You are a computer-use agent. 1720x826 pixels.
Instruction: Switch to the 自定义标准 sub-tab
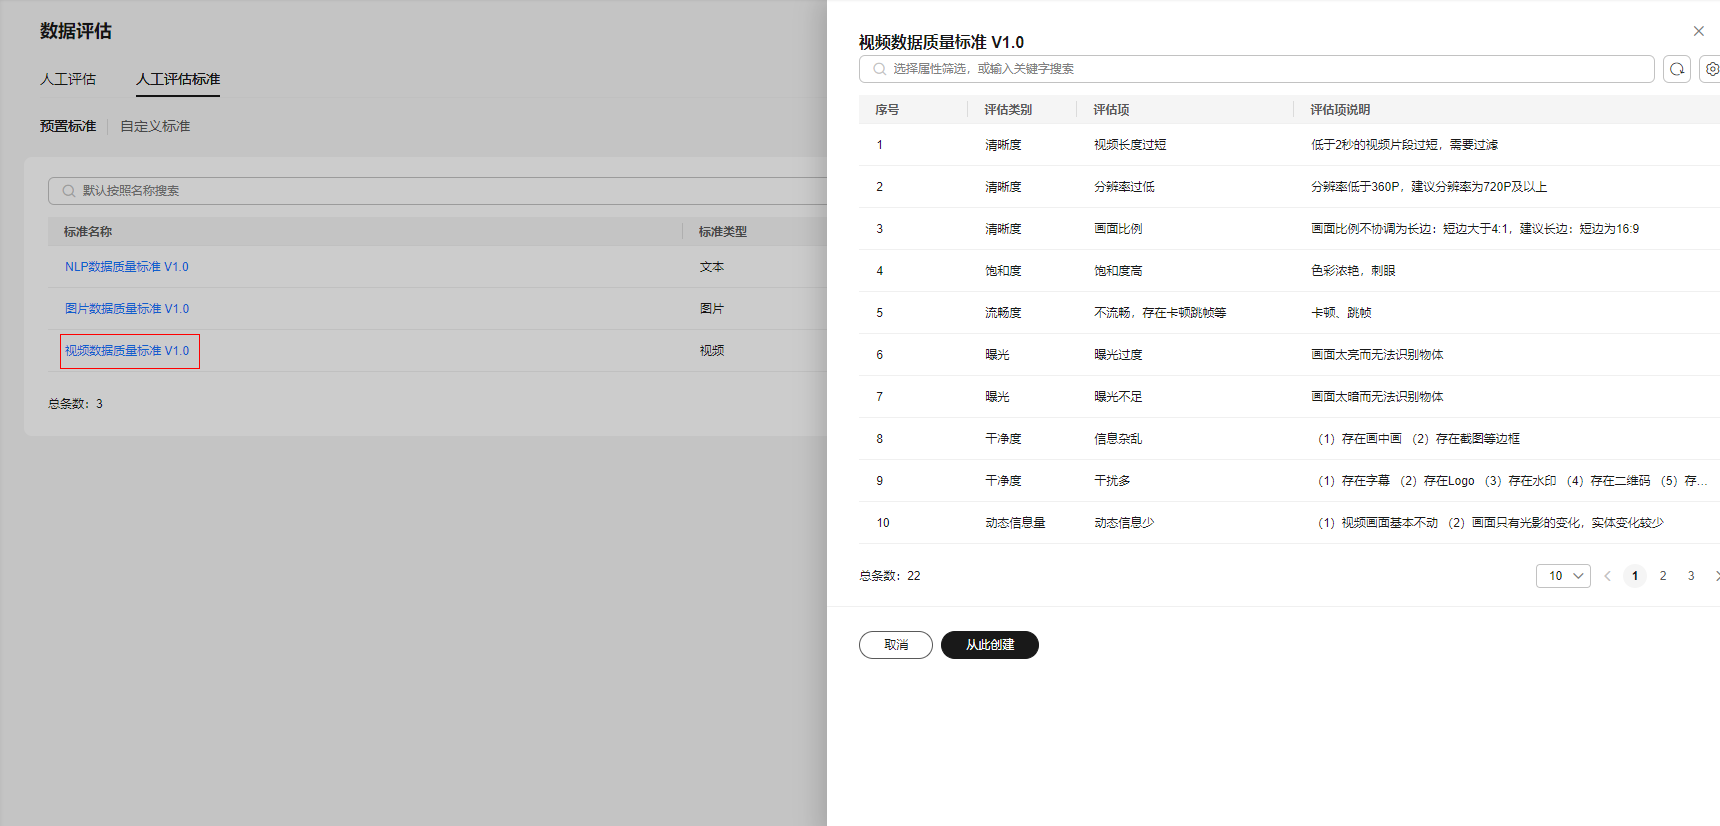pos(155,126)
